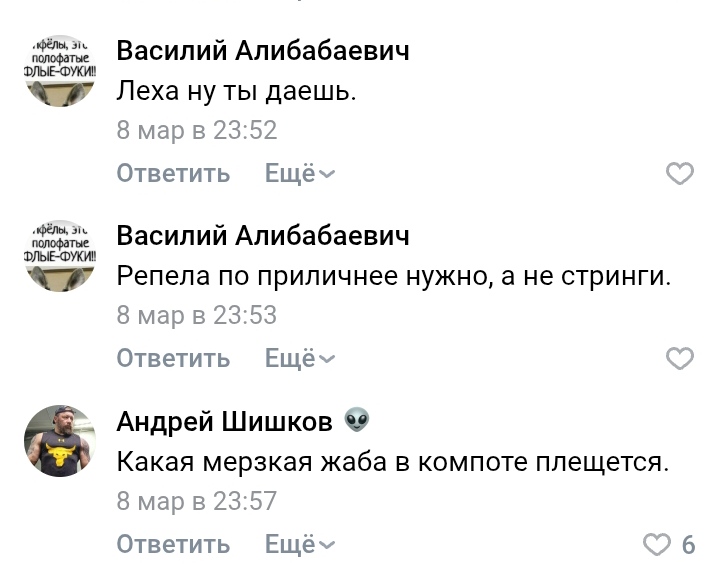Image resolution: width=720 pixels, height=574 pixels.
Task: Click author name above the стринги comment
Action: pyautogui.click(x=263, y=236)
